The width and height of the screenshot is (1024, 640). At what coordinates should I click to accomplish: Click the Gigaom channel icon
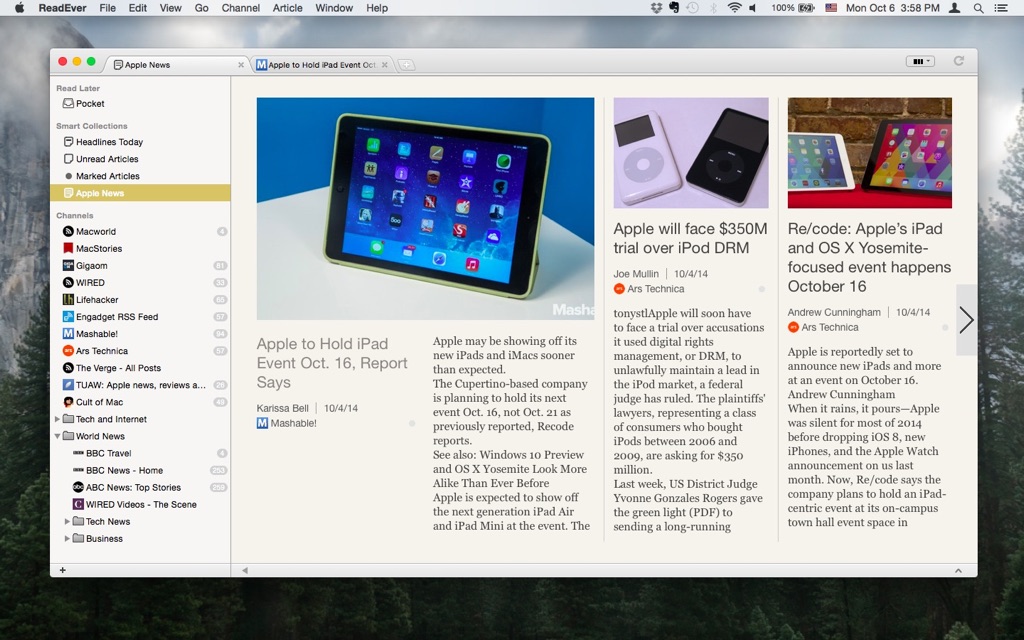point(68,265)
